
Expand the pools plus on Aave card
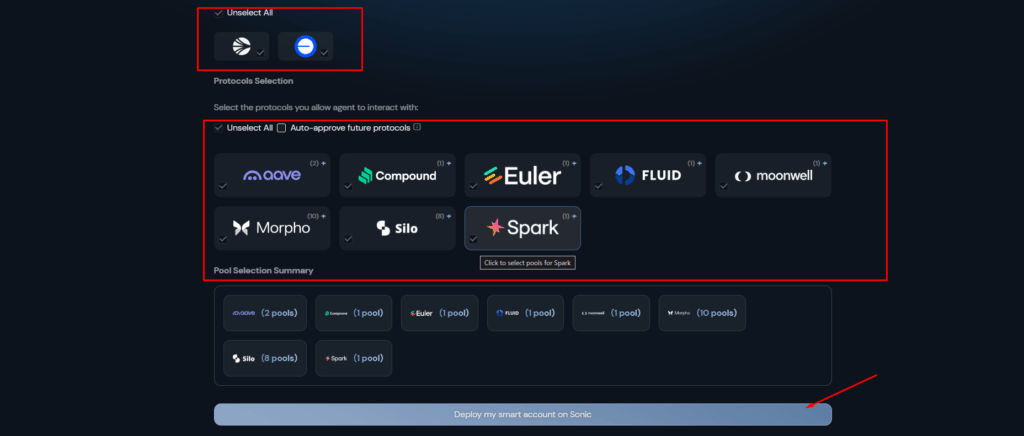click(323, 162)
